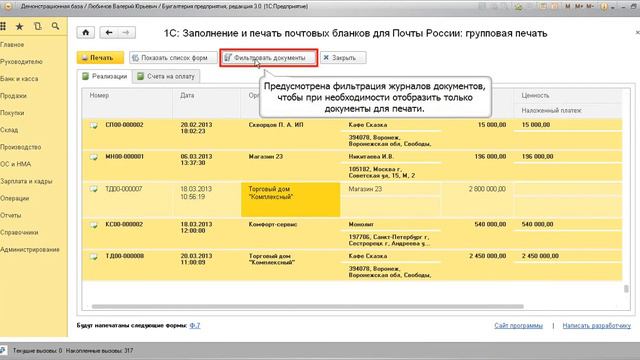
Task: Select cell Скворцов П. А. ИП
Action: (276, 125)
